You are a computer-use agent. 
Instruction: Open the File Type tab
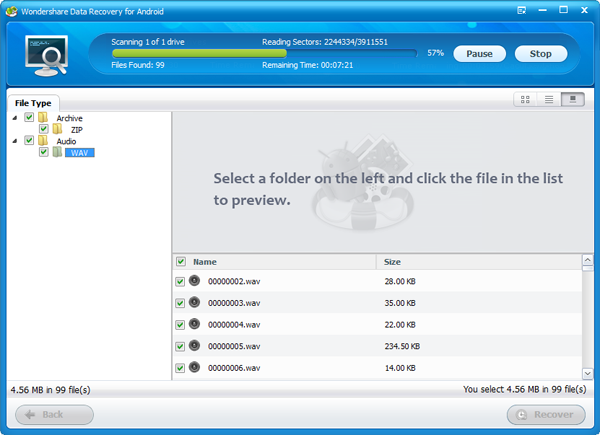pyautogui.click(x=33, y=103)
